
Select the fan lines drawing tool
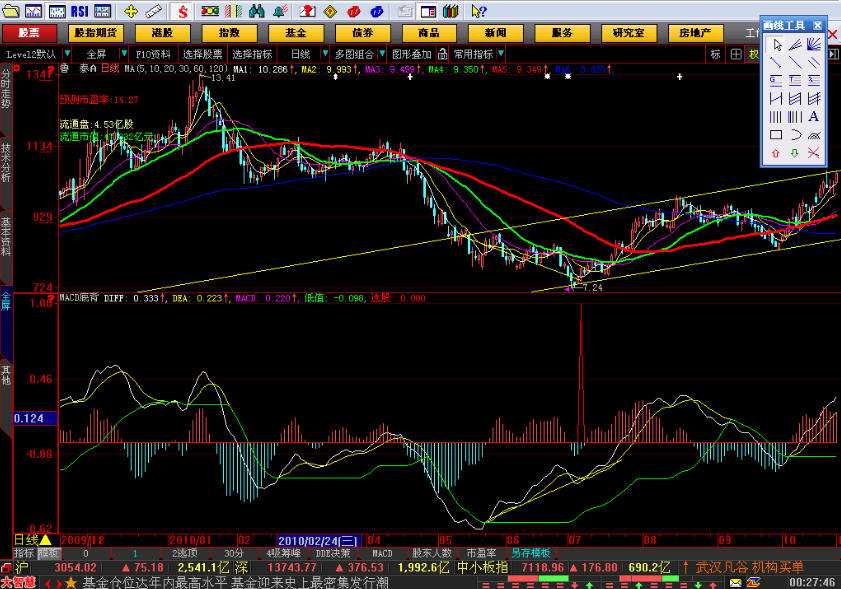tap(814, 45)
